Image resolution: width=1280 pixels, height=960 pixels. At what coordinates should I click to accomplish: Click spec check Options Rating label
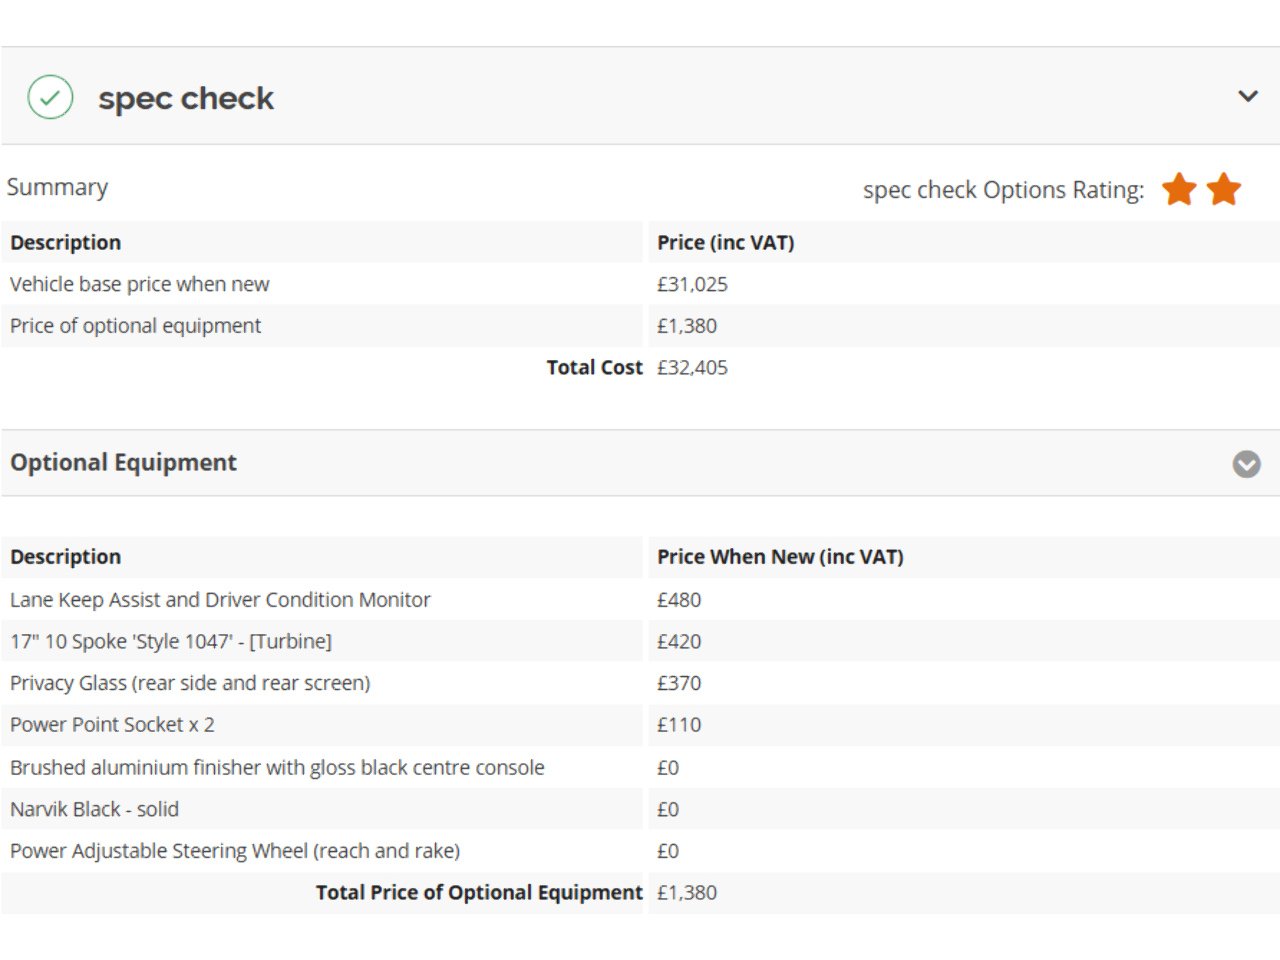[x=1003, y=190]
